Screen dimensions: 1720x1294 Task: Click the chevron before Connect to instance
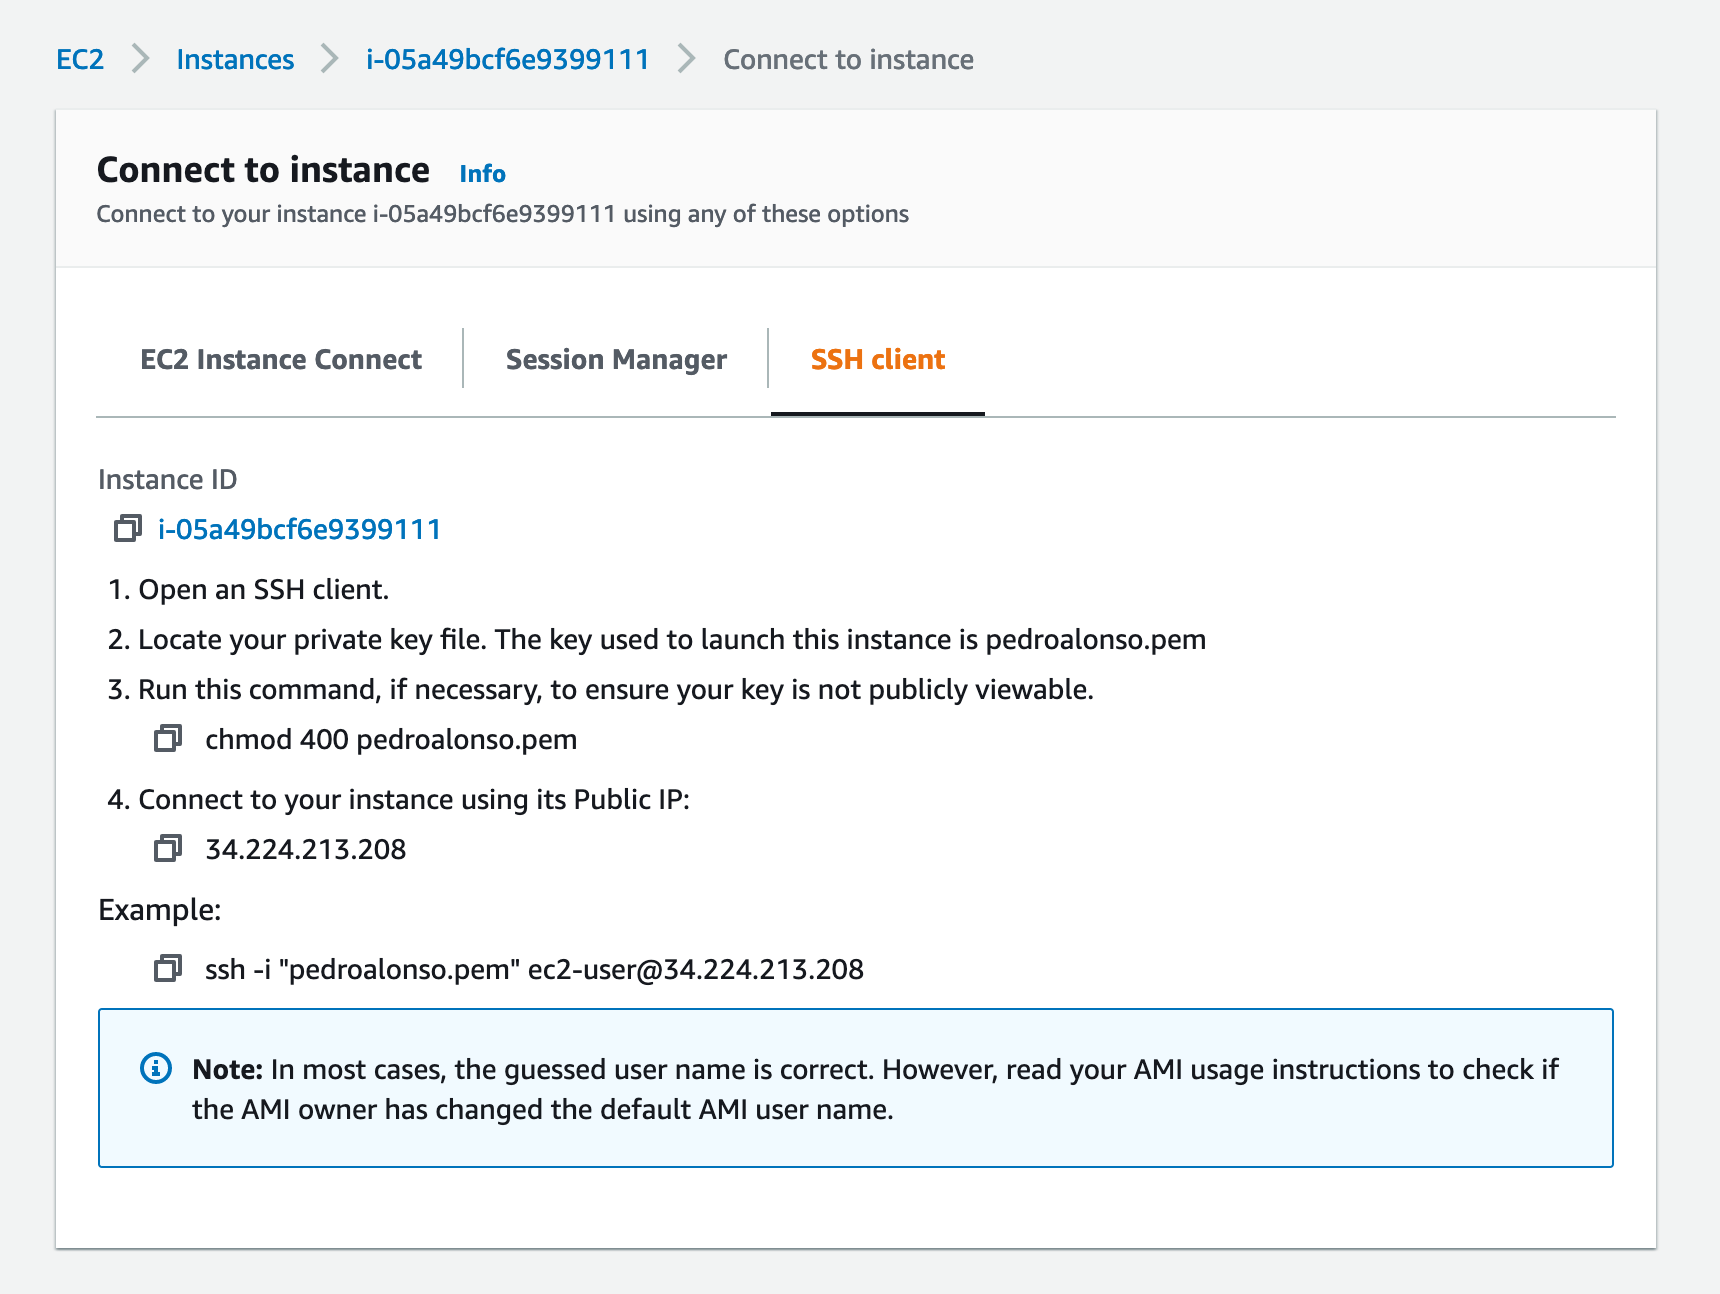pyautogui.click(x=685, y=60)
